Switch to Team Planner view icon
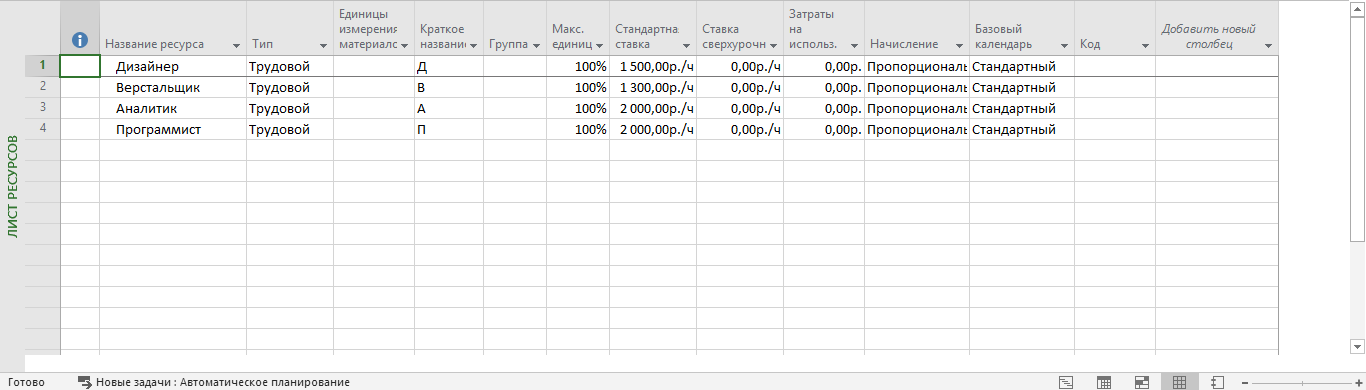1366x390 pixels. tap(1141, 382)
